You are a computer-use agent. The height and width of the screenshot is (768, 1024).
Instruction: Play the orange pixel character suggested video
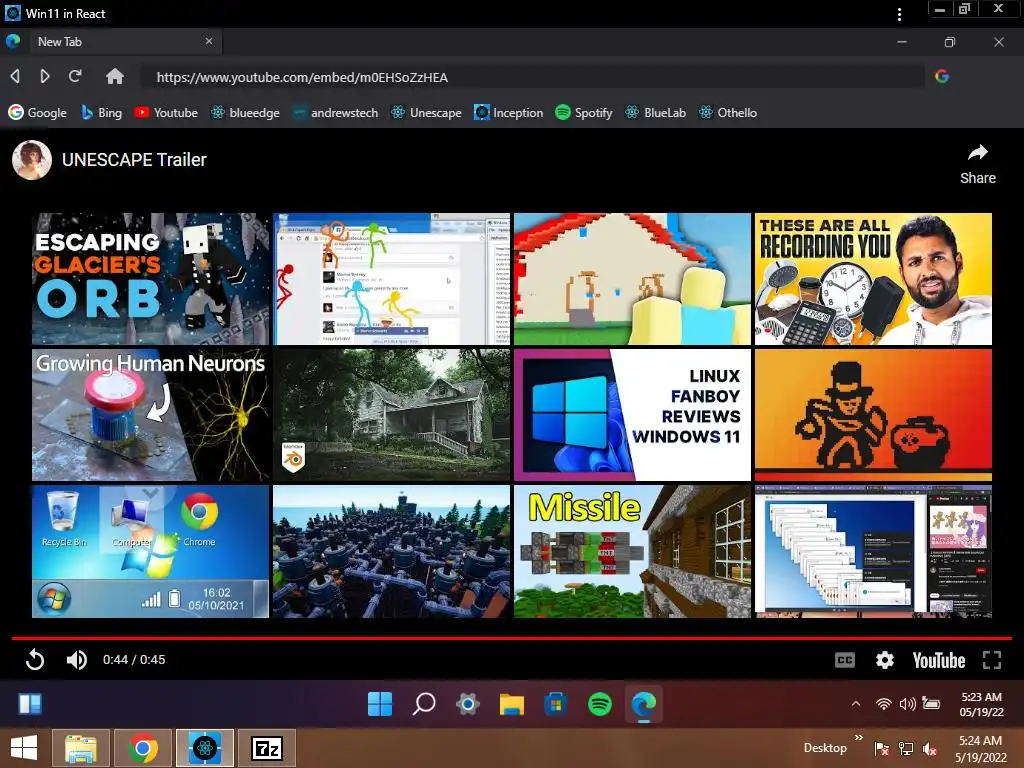tap(873, 415)
